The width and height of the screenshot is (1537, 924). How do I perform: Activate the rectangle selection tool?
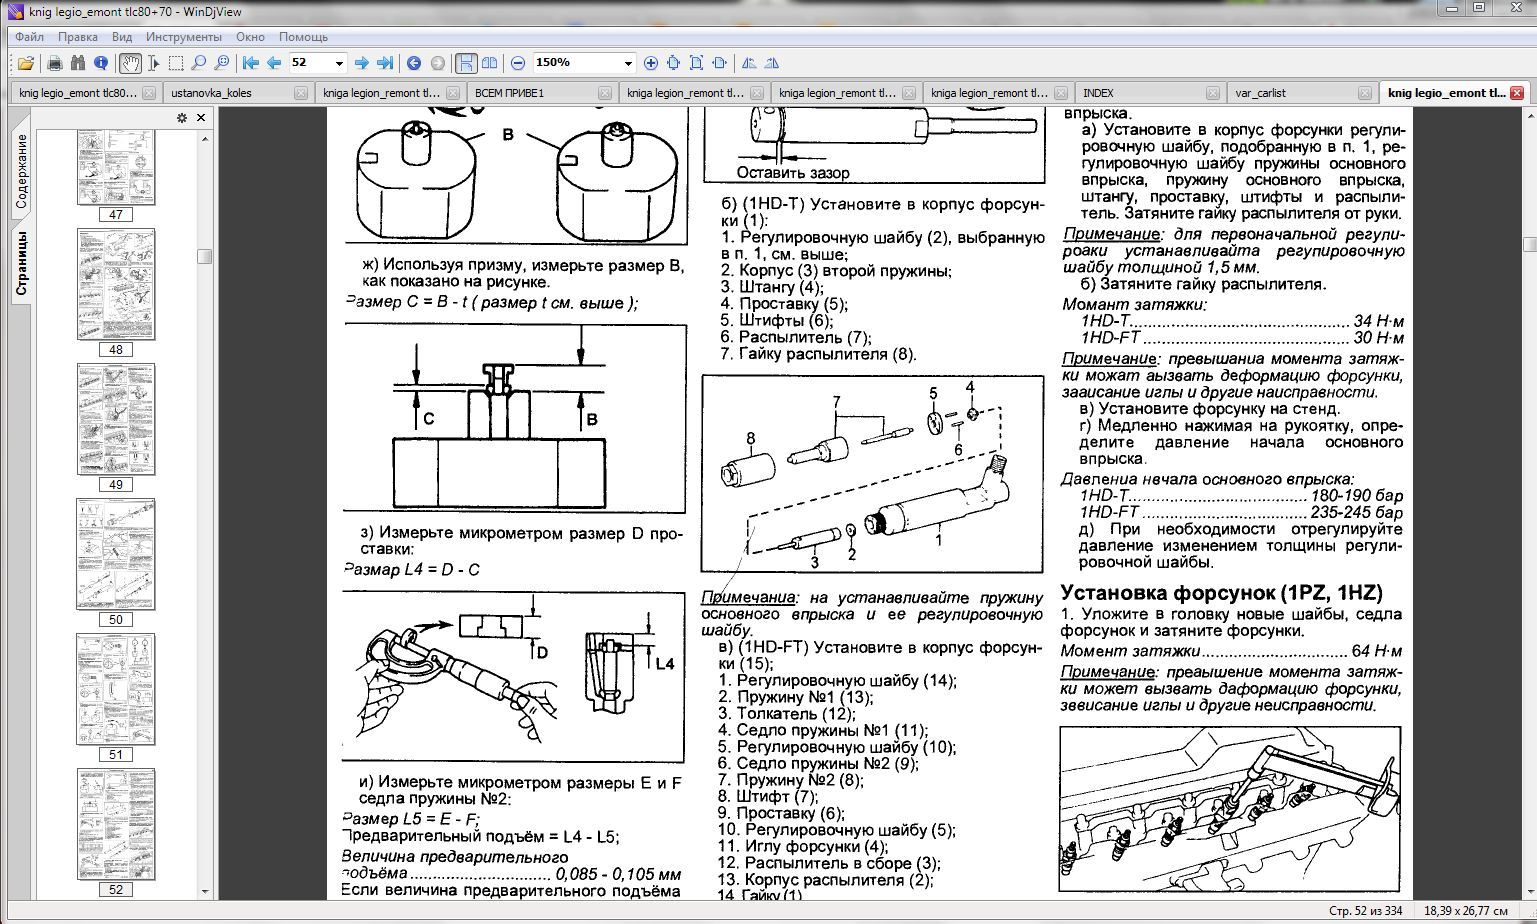176,63
